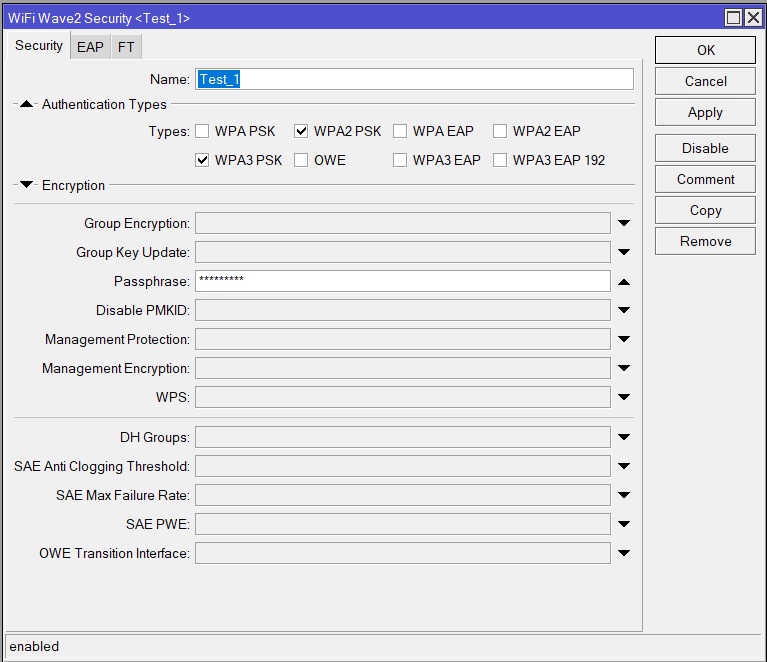Enable the OWE authentication type

coord(301,160)
